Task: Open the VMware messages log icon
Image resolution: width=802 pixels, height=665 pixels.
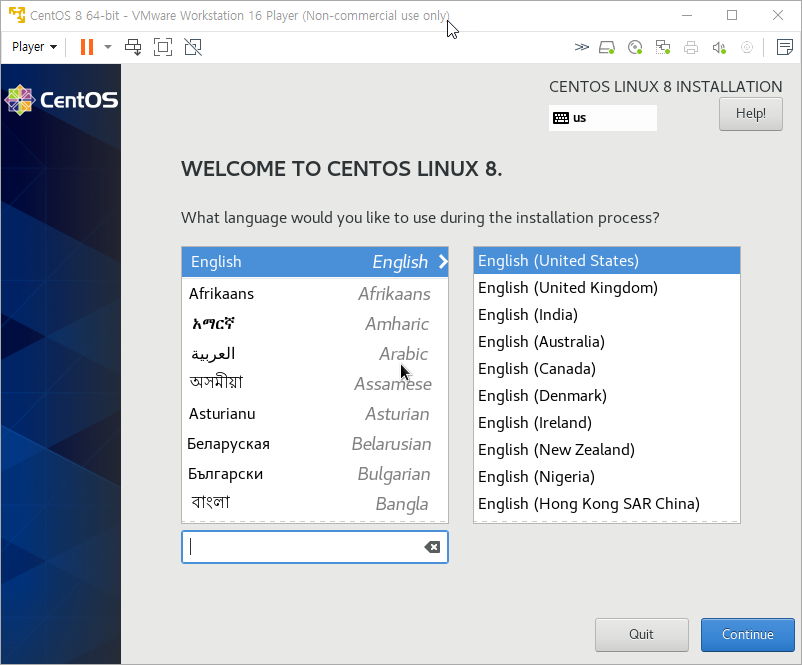Action: (x=784, y=47)
